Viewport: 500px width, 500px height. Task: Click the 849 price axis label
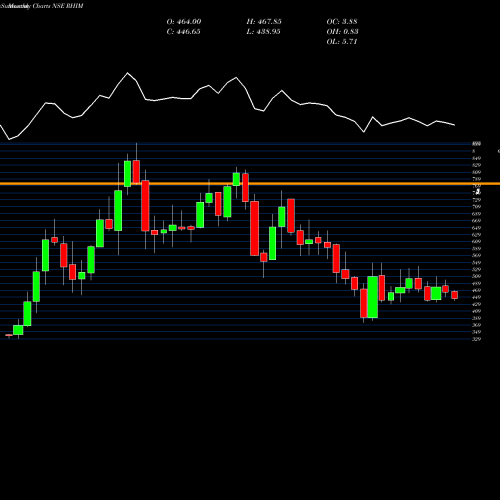pos(477,158)
